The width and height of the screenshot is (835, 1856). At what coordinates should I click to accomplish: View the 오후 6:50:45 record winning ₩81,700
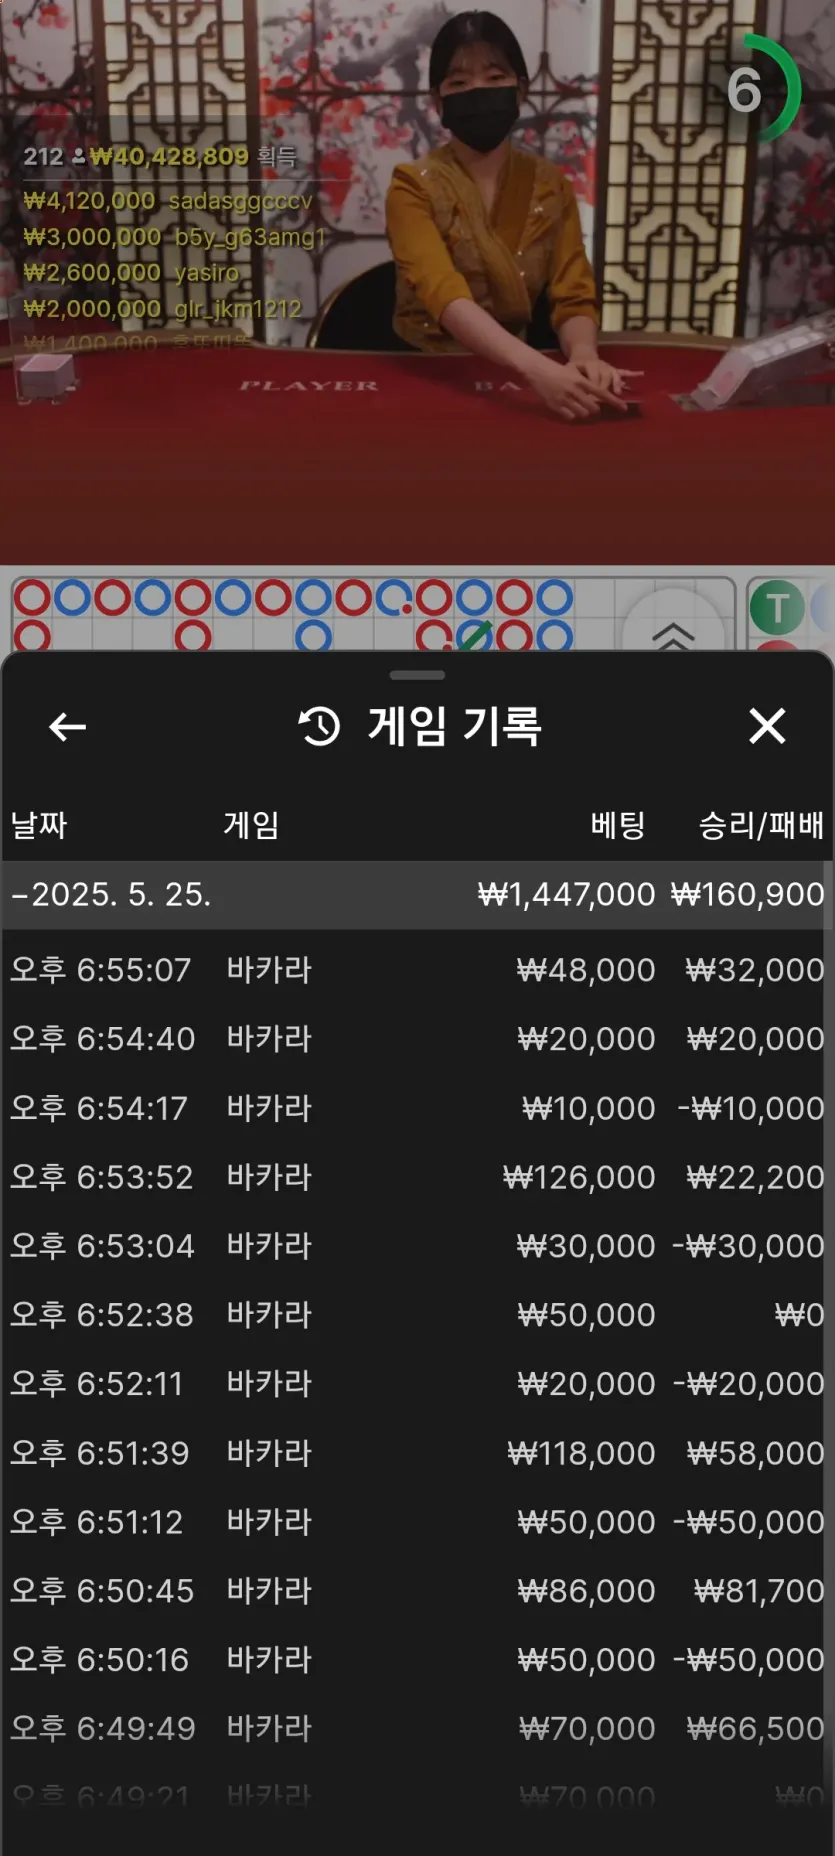coord(417,1591)
